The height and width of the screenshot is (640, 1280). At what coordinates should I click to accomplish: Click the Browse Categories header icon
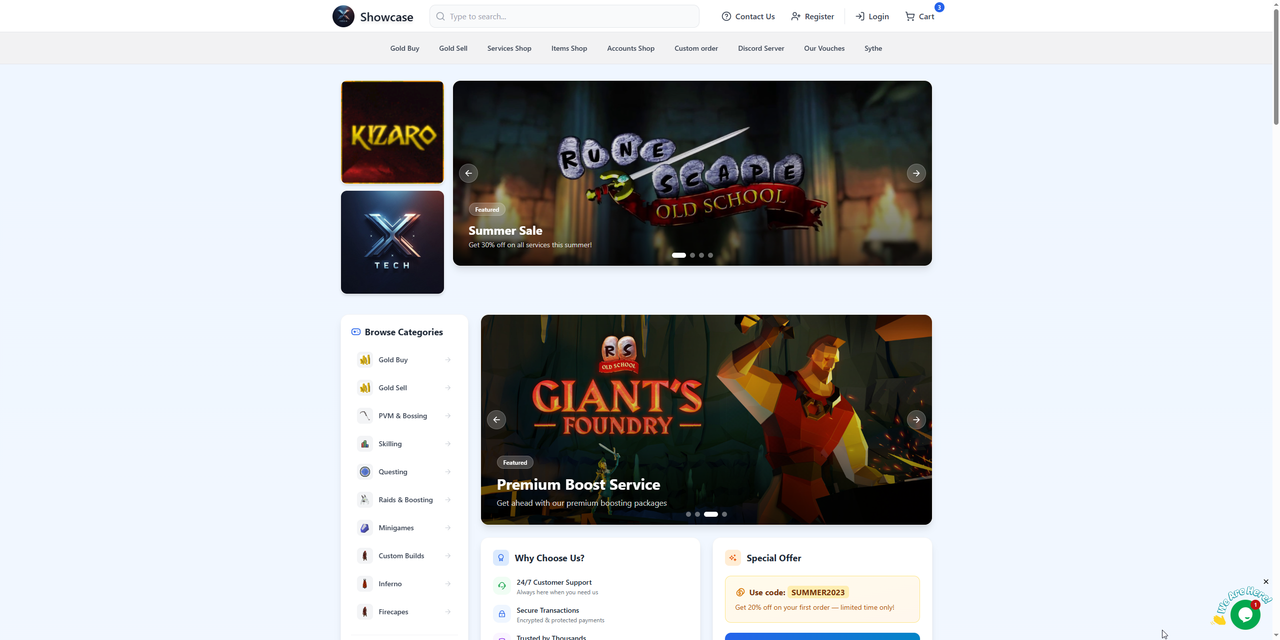click(x=356, y=332)
